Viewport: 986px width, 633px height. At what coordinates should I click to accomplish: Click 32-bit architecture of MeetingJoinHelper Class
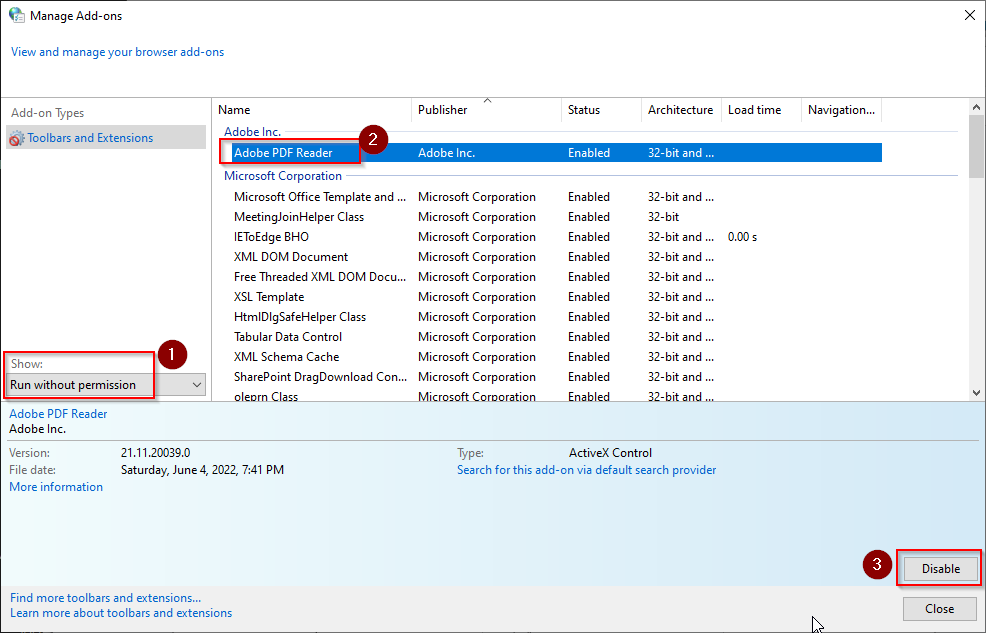tap(663, 217)
